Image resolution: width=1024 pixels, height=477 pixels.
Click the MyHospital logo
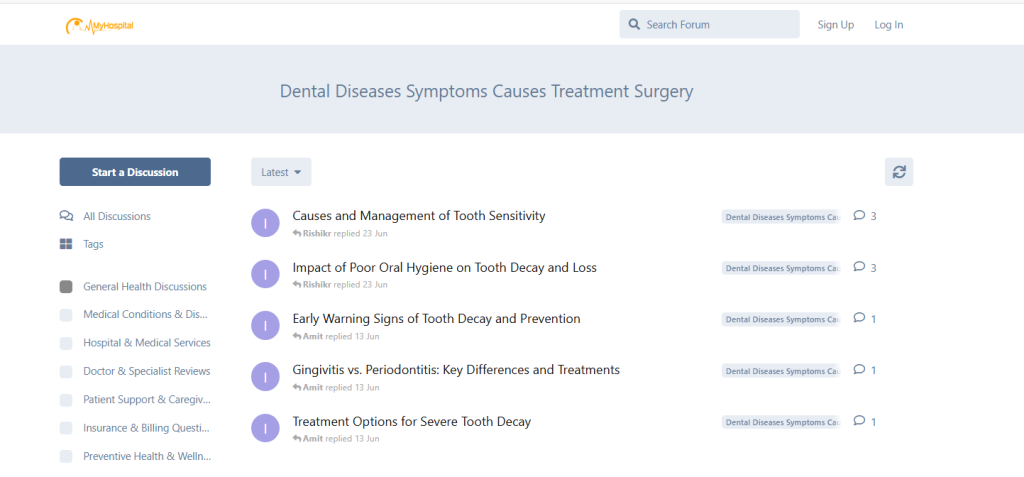[x=99, y=25]
